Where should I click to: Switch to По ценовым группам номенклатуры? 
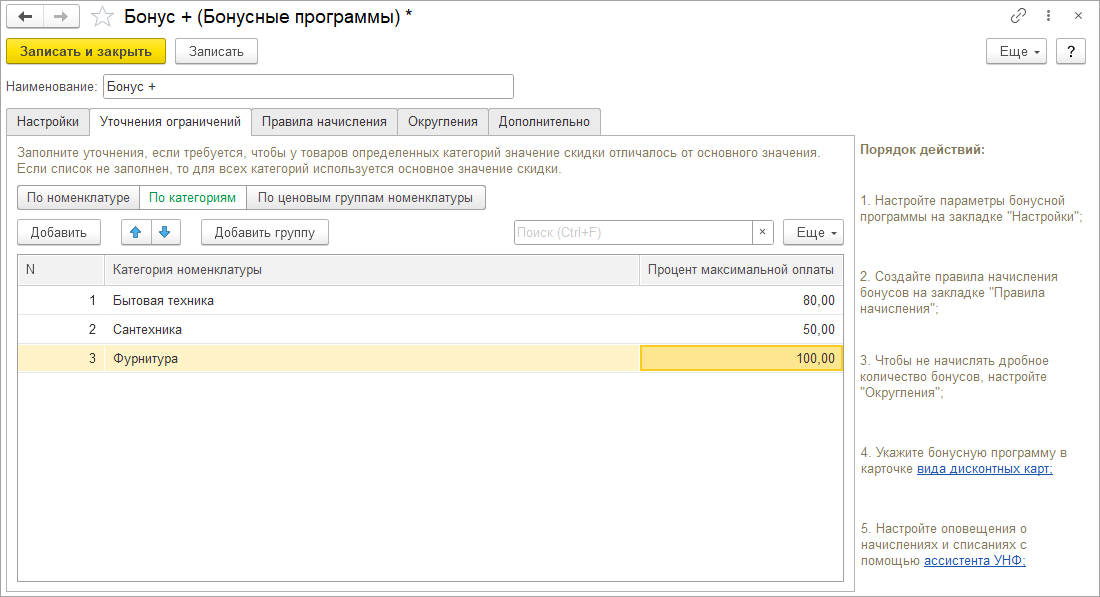[x=365, y=197]
